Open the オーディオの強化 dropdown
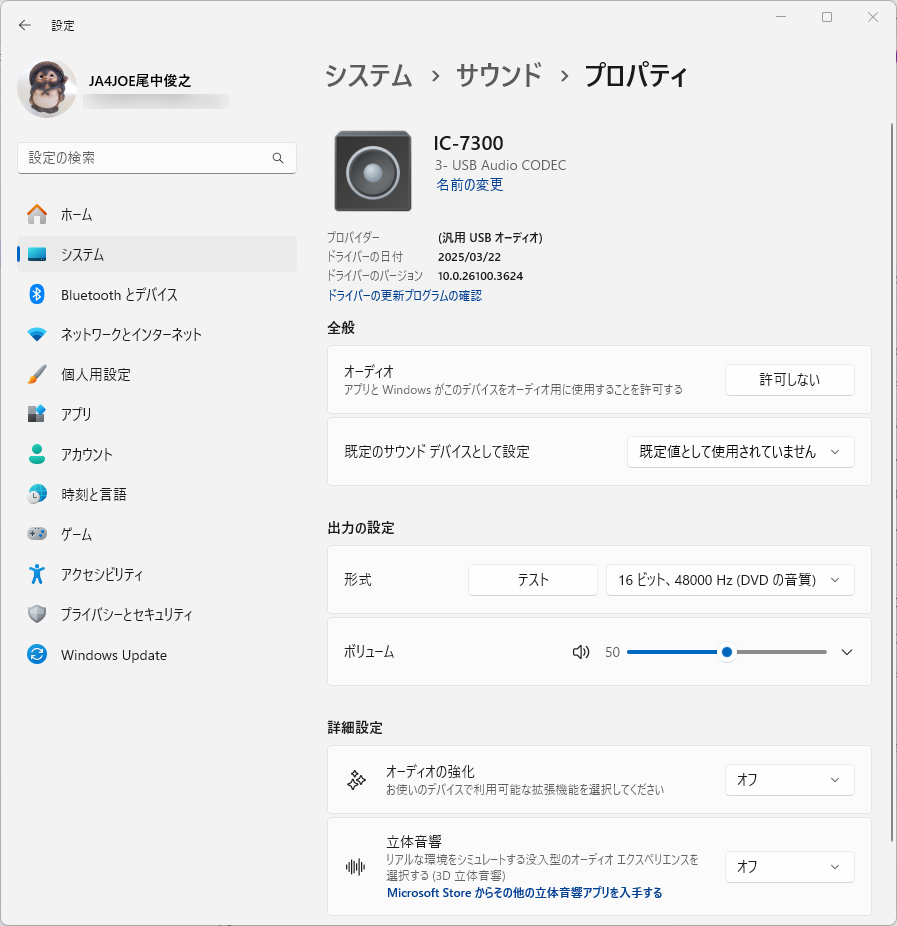The height and width of the screenshot is (926, 897). pos(790,780)
